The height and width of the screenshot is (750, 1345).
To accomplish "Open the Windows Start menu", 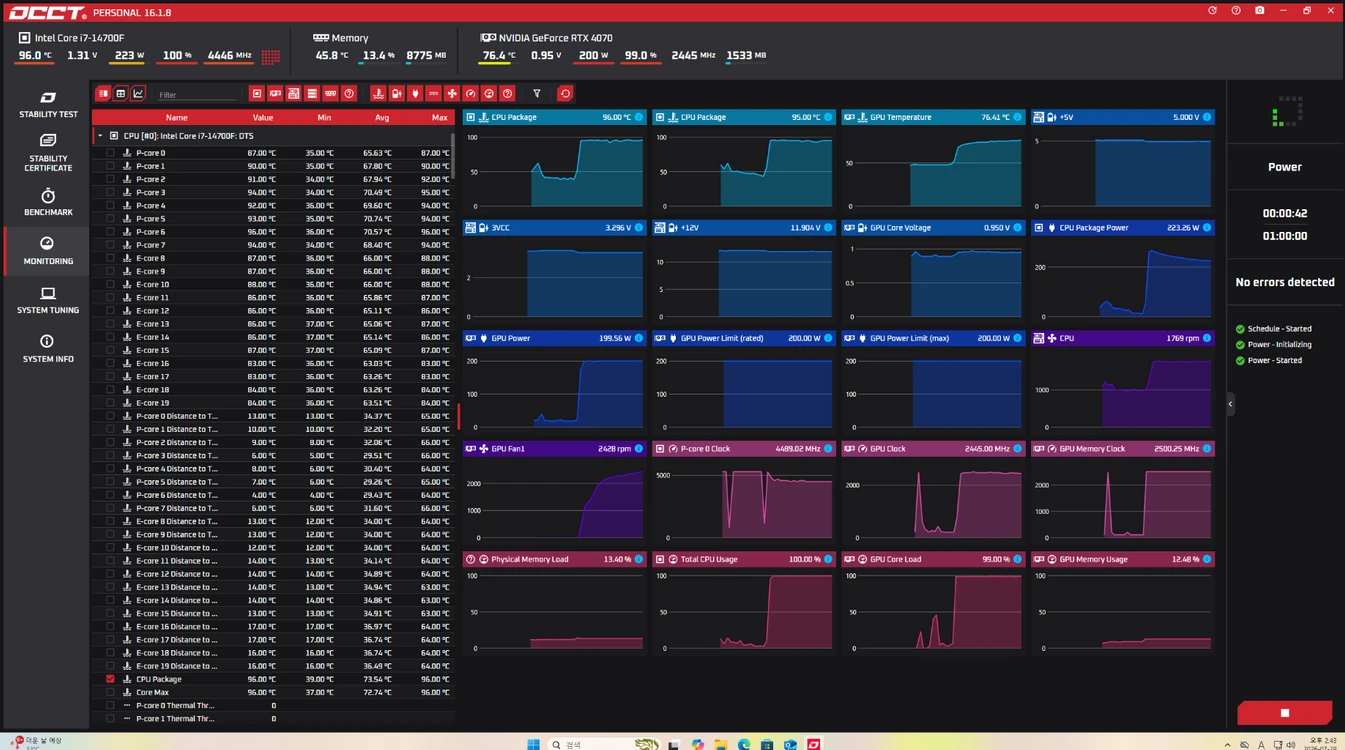I will pos(533,744).
